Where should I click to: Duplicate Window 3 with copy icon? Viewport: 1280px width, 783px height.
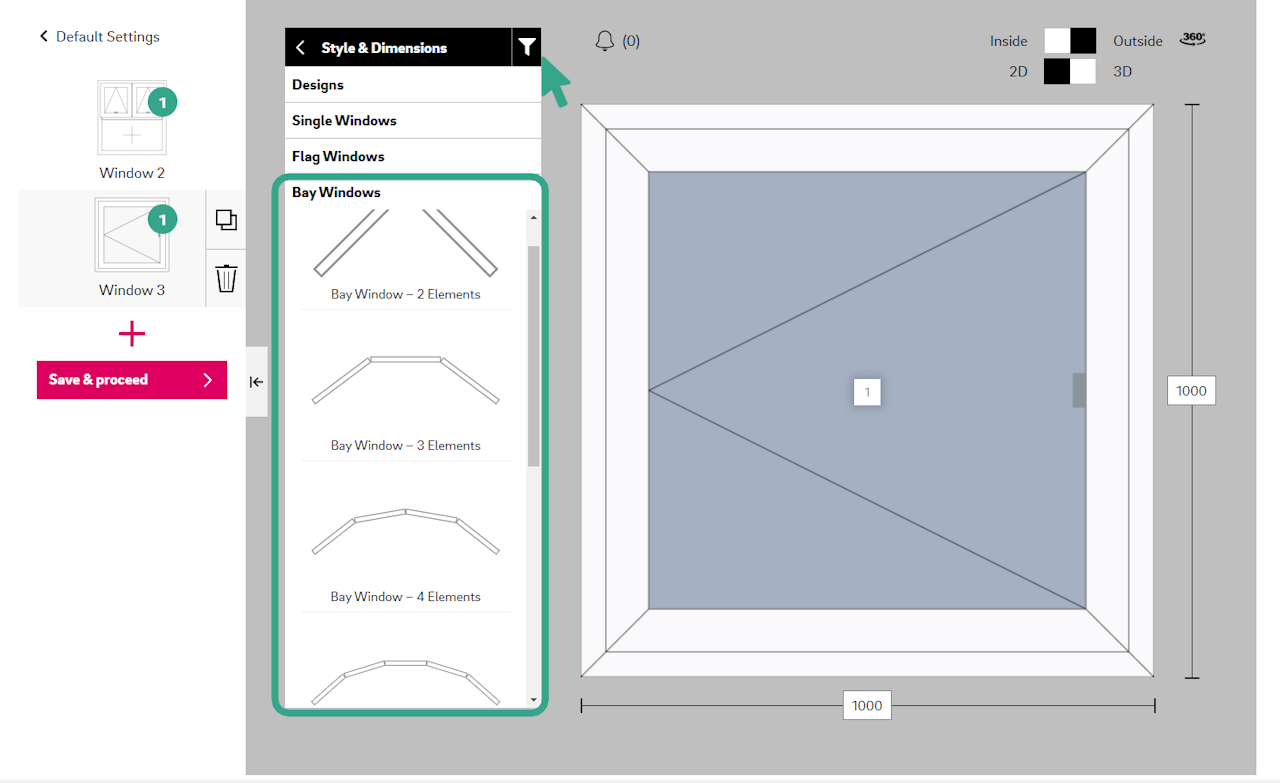(226, 220)
